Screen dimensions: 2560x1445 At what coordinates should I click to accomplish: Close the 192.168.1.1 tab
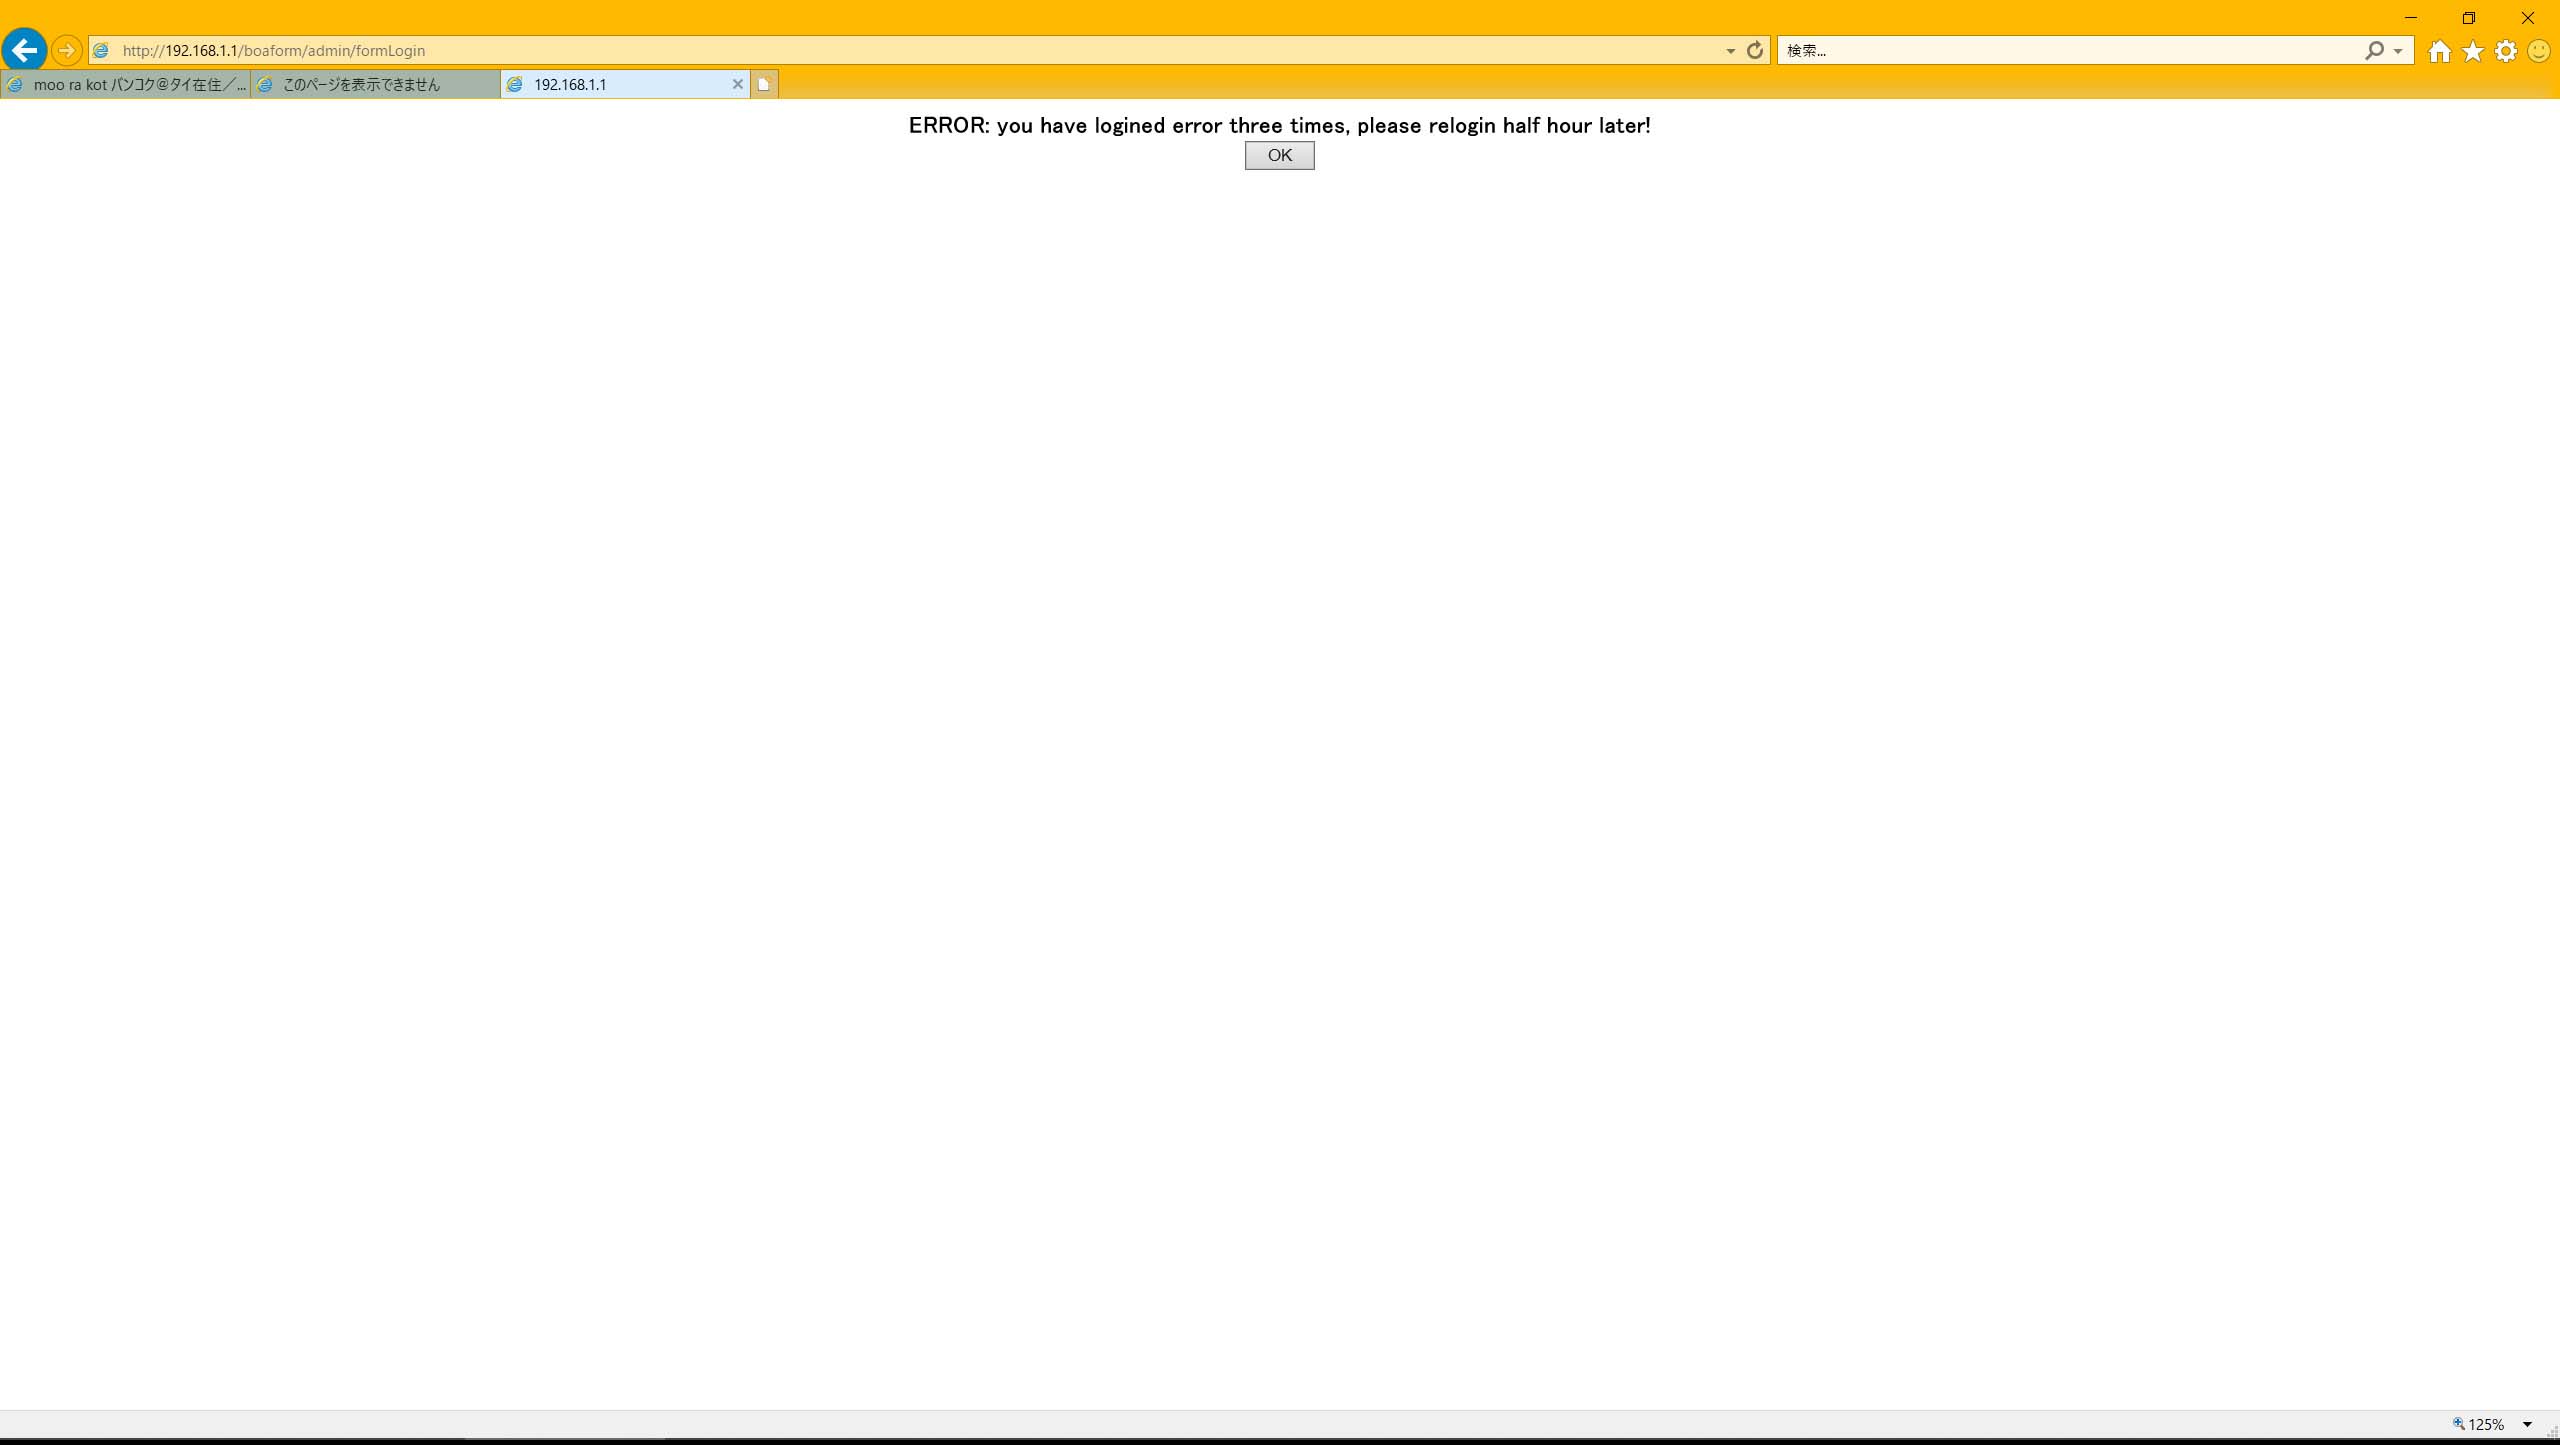tap(738, 85)
